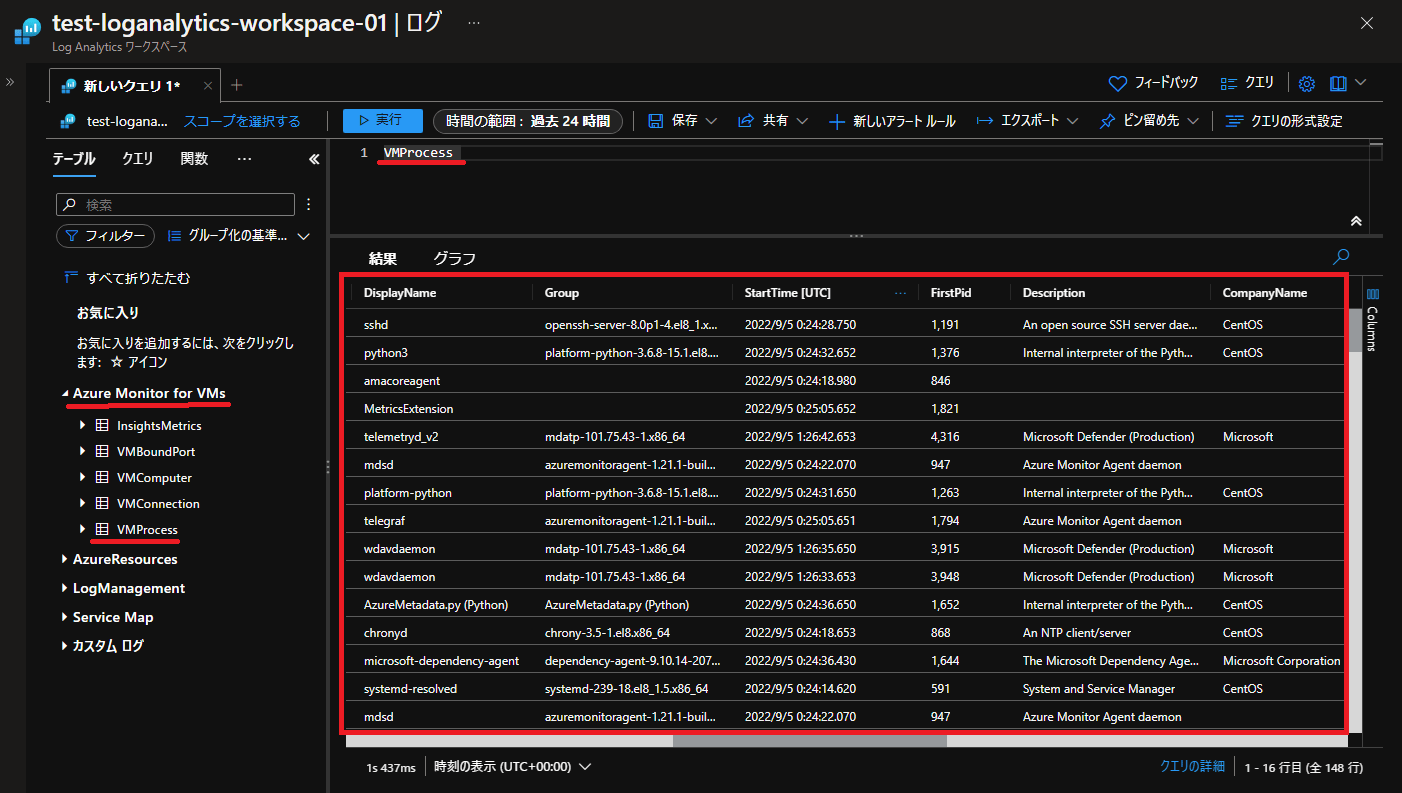Select the amacoreagent row
The image size is (1402, 793).
(x=847, y=381)
